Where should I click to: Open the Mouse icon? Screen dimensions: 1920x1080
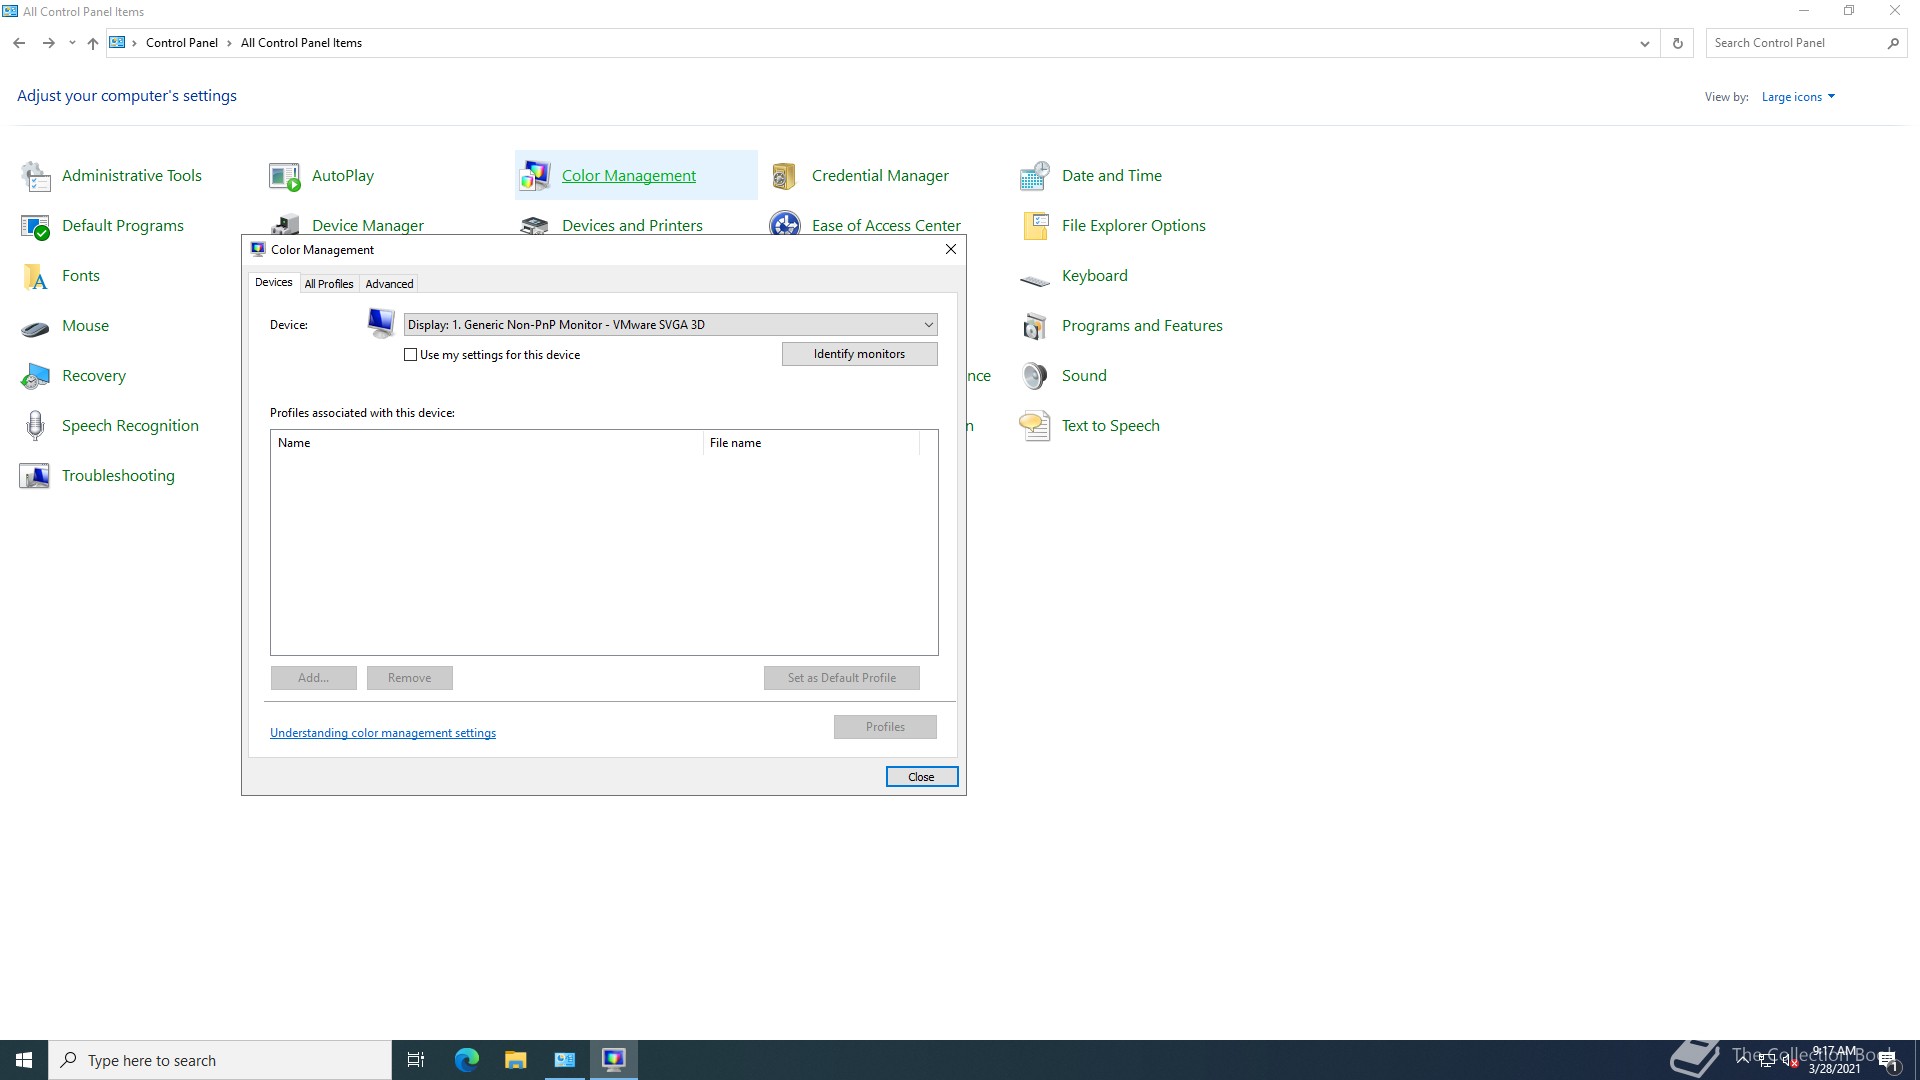(x=36, y=326)
